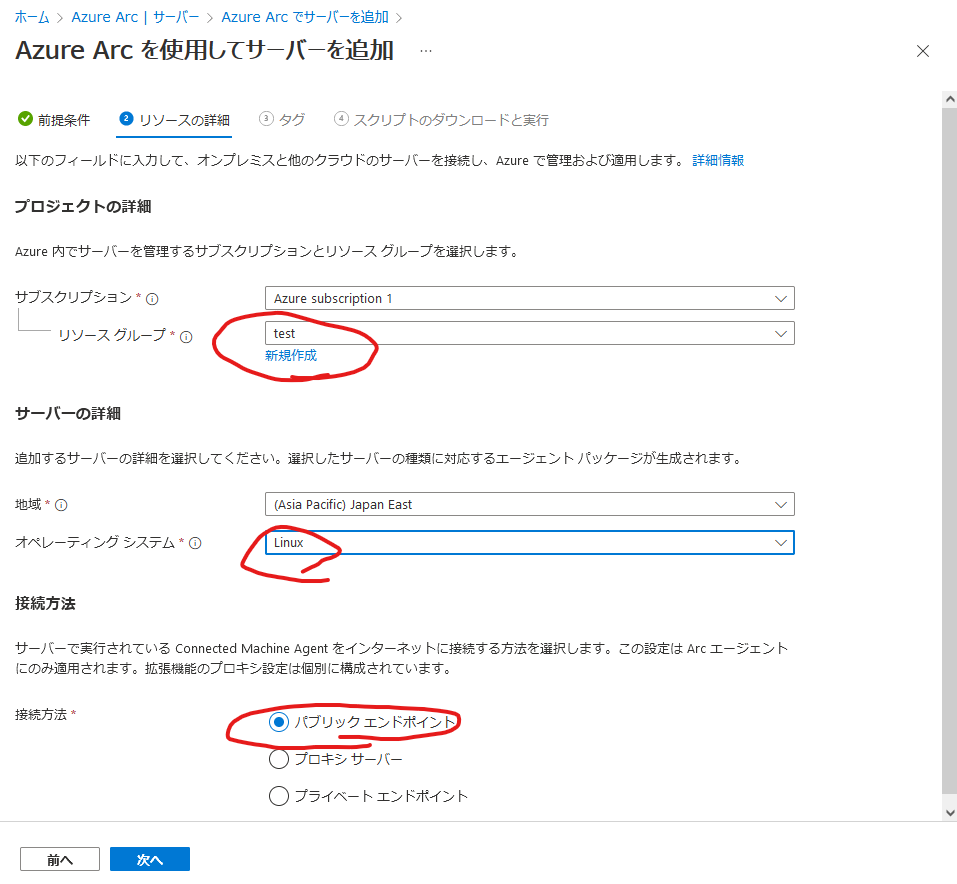Open スクリプトのダウンロードと実行 step tab
Screen dimensions: 957x884
(x=441, y=120)
